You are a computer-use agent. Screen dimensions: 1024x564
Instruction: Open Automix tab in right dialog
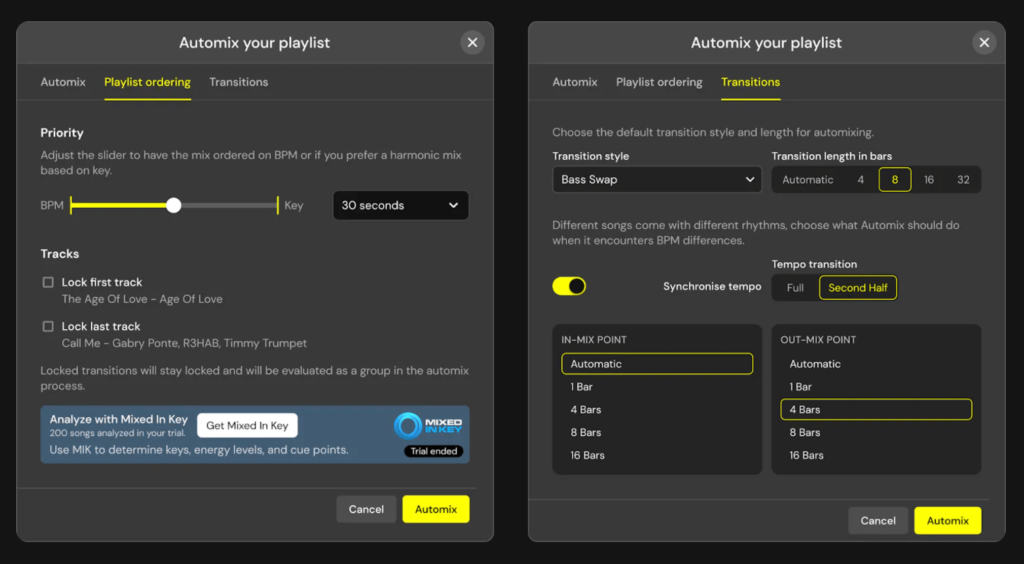575,82
